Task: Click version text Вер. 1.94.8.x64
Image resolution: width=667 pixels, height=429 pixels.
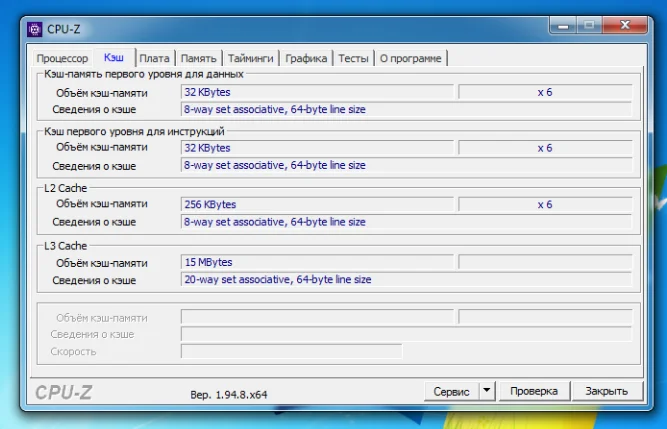Action: pyautogui.click(x=228, y=395)
